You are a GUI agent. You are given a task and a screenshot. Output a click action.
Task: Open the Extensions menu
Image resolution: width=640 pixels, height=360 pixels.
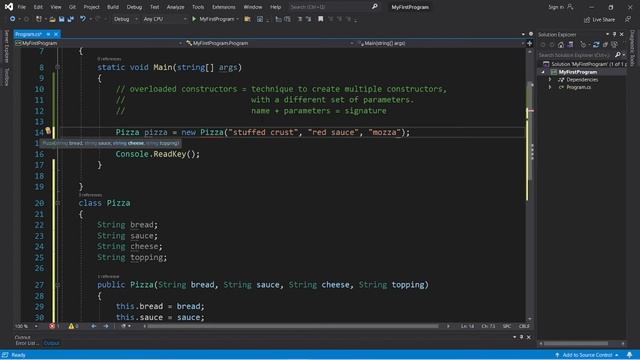(223, 7)
